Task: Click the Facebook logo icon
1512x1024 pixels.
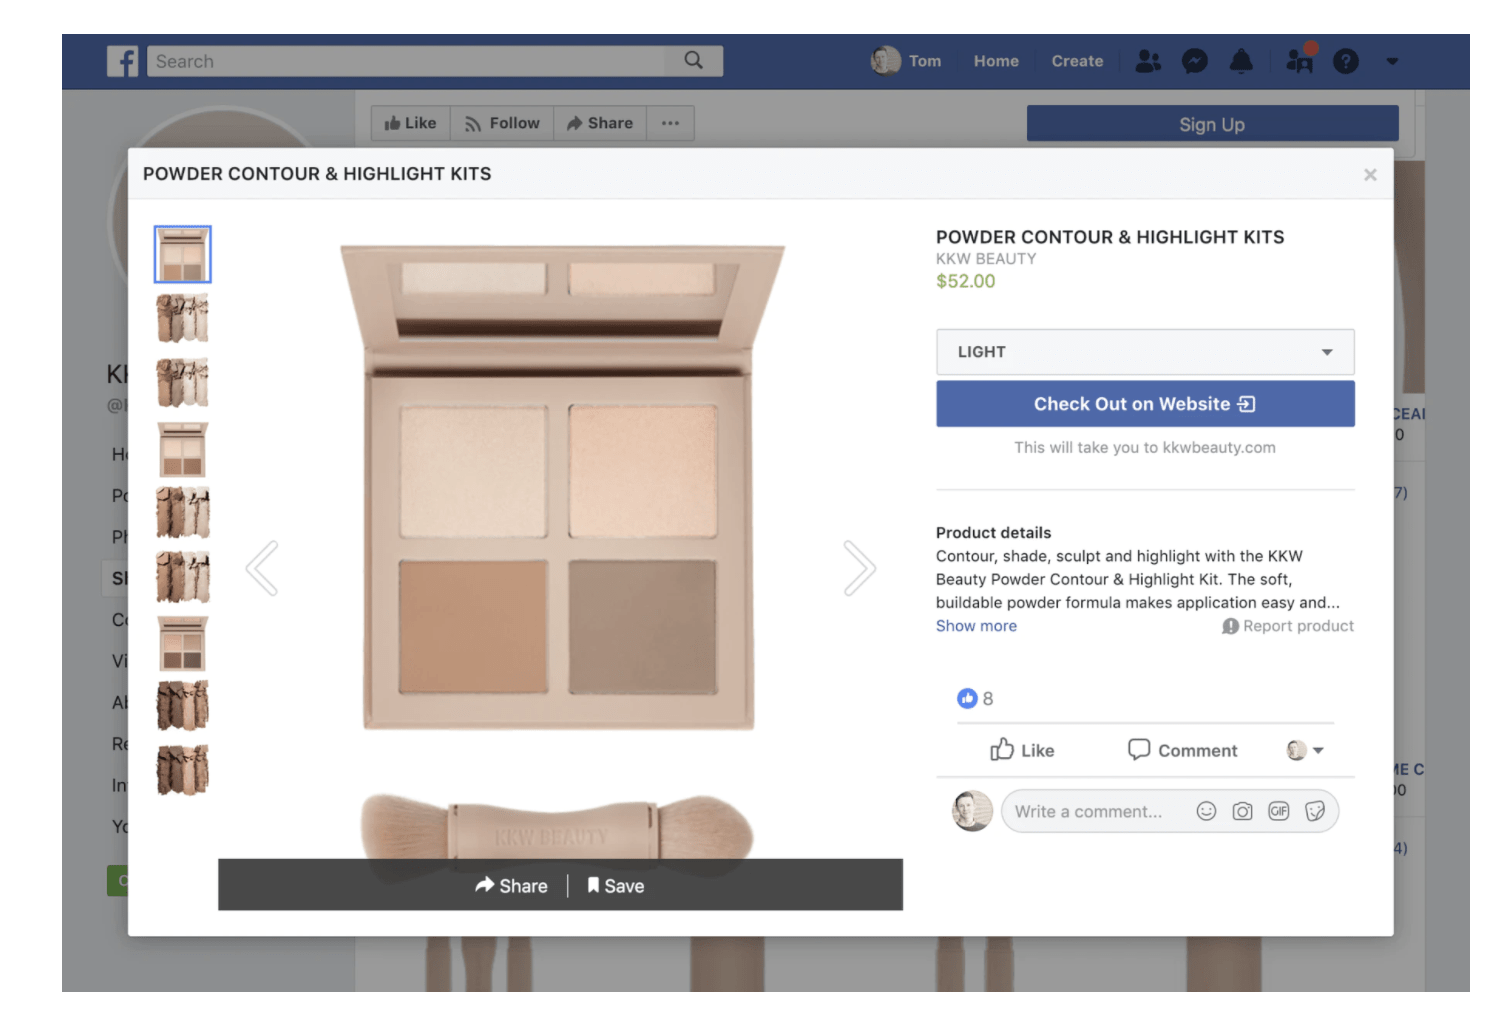Action: 122,61
